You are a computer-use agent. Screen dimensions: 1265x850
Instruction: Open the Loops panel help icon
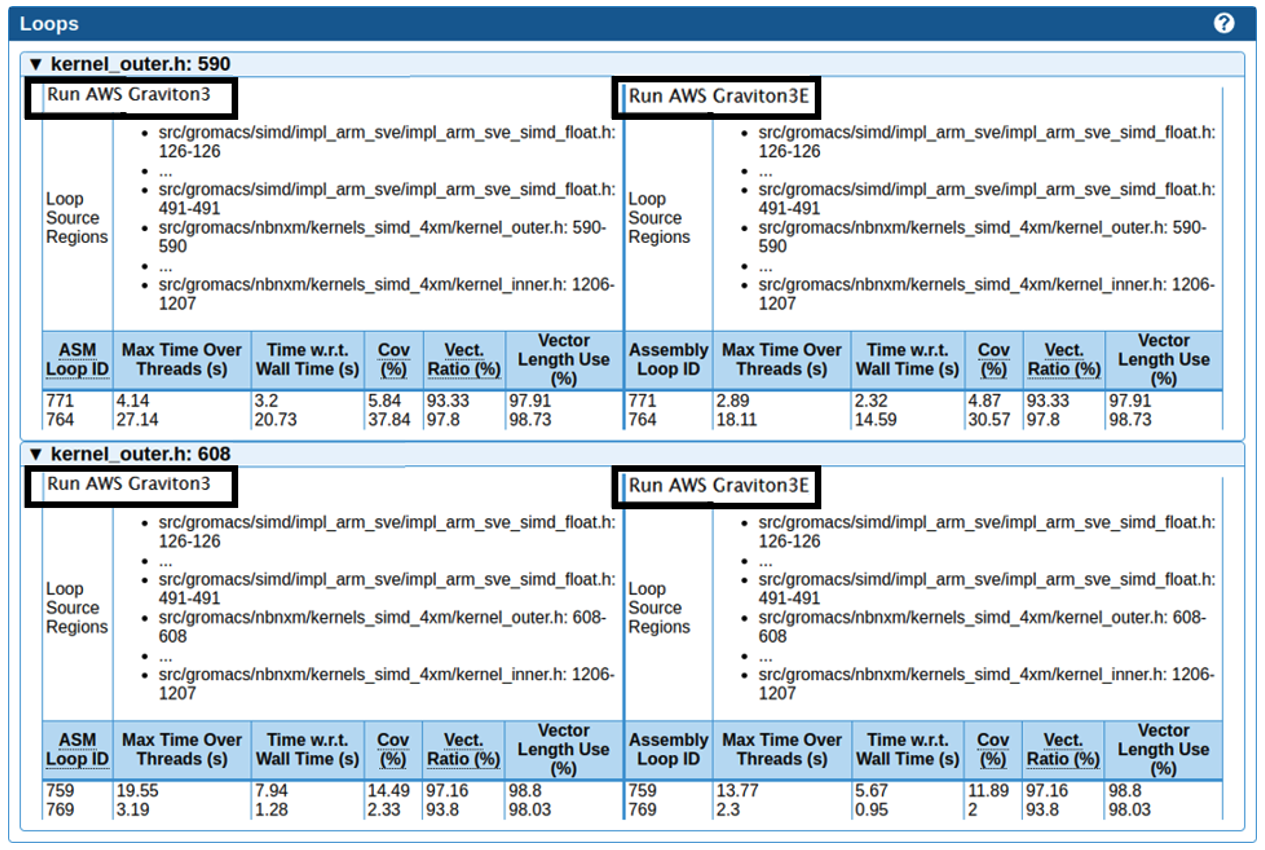pos(1222,22)
